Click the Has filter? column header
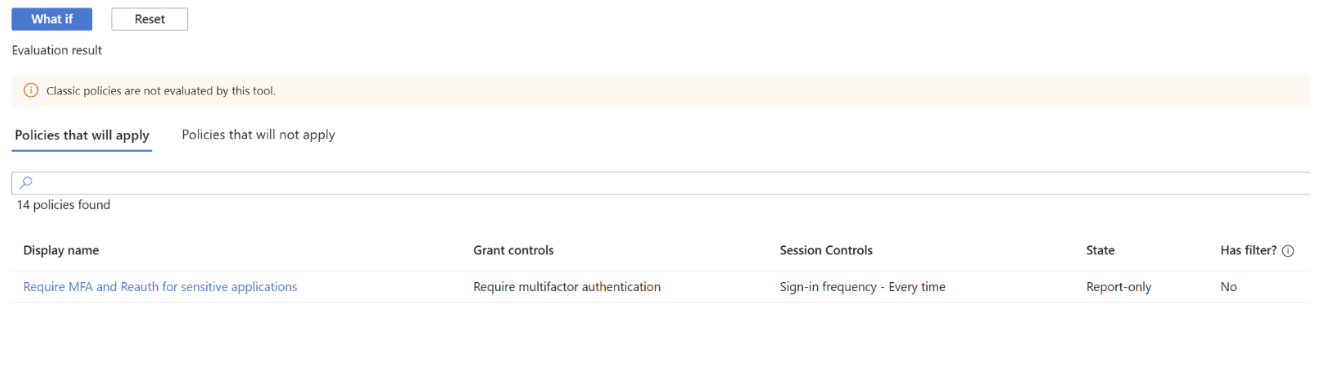The image size is (1328, 370). 1241,251
